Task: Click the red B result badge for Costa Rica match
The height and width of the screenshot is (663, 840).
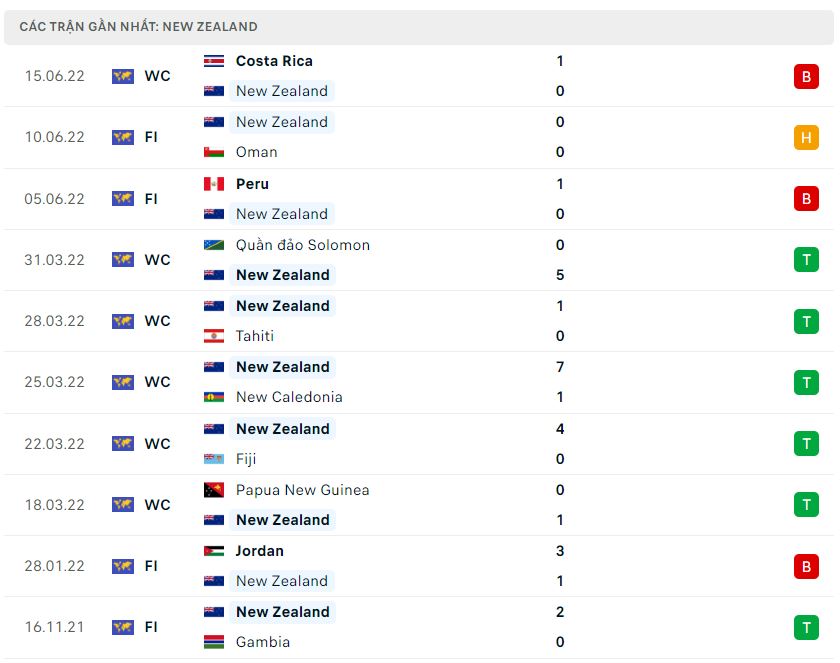Action: (x=806, y=76)
